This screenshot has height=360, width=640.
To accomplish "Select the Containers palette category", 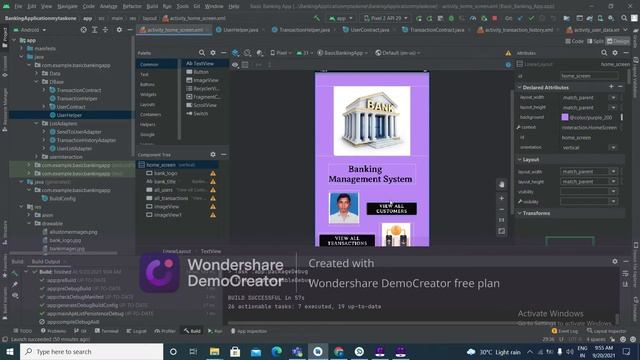I will point(151,115).
